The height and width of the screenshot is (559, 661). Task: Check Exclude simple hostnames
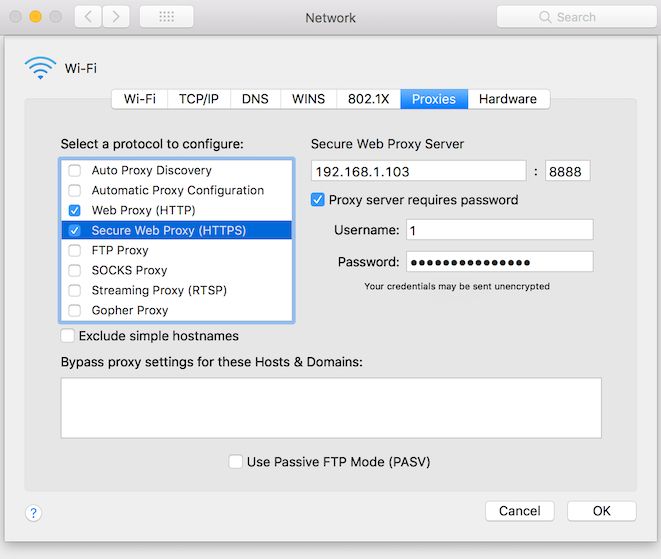67,336
